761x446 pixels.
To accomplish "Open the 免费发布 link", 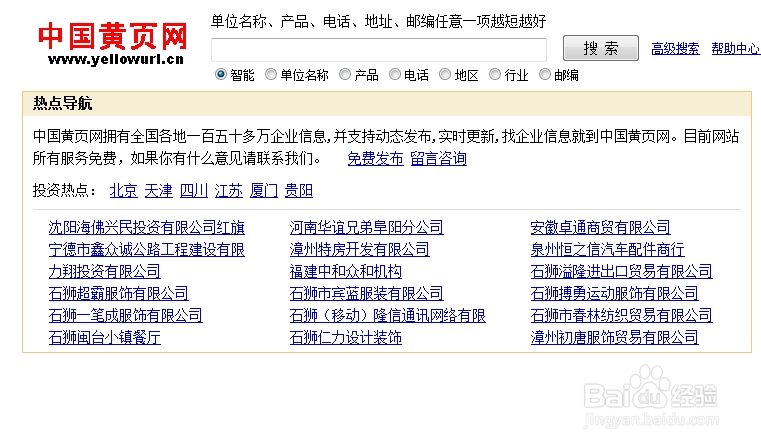I will click(375, 159).
